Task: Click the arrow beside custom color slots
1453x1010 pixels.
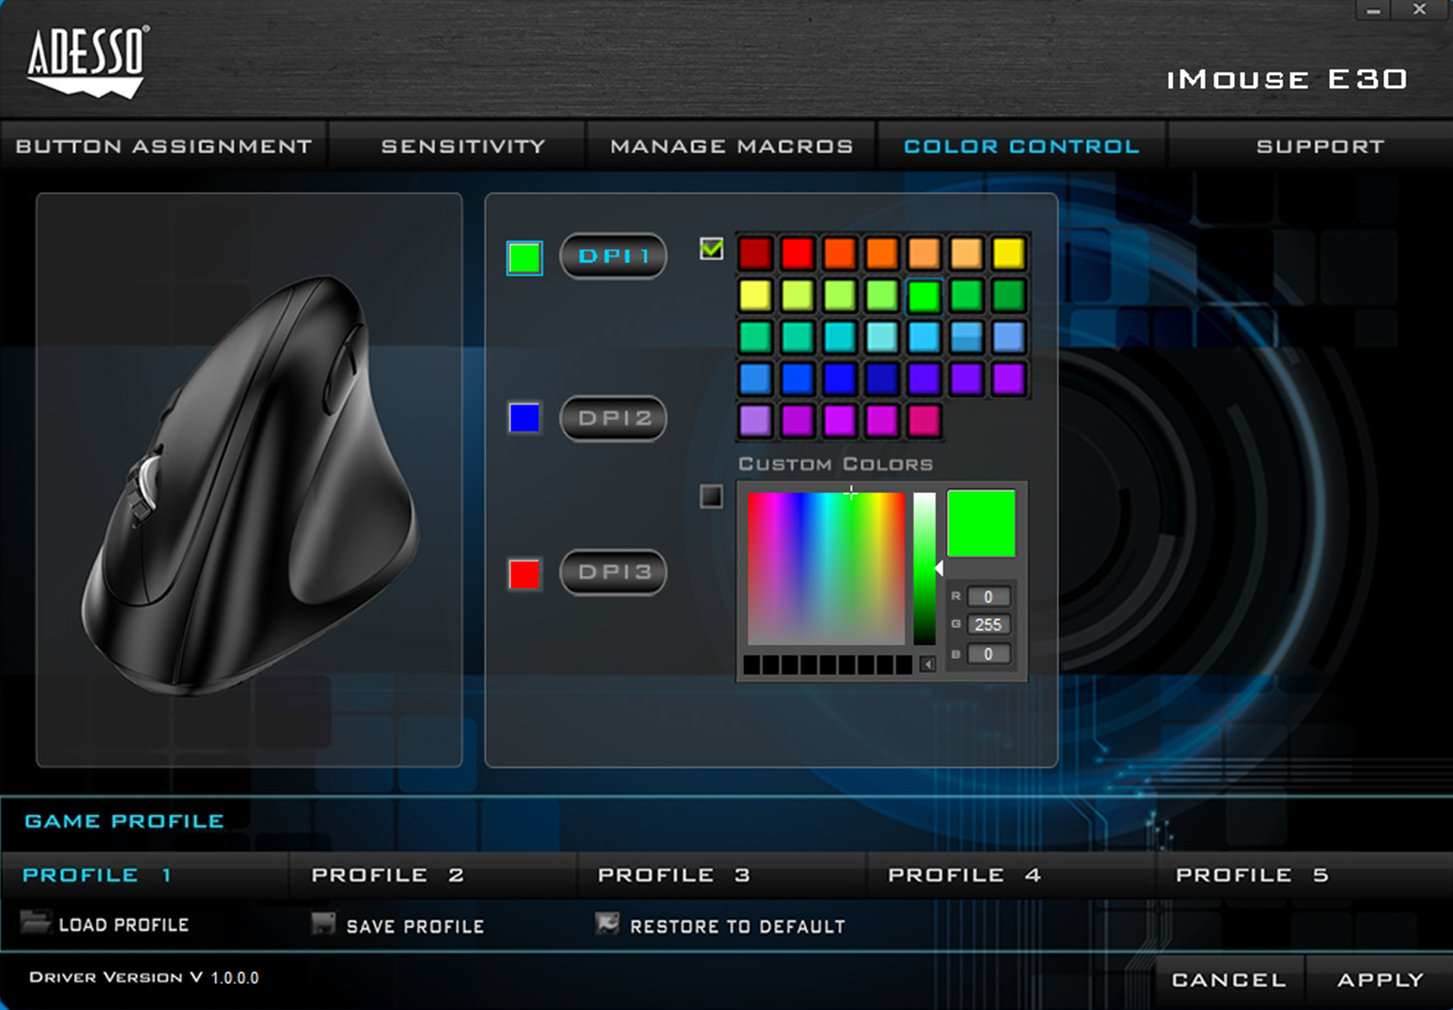Action: (x=927, y=664)
